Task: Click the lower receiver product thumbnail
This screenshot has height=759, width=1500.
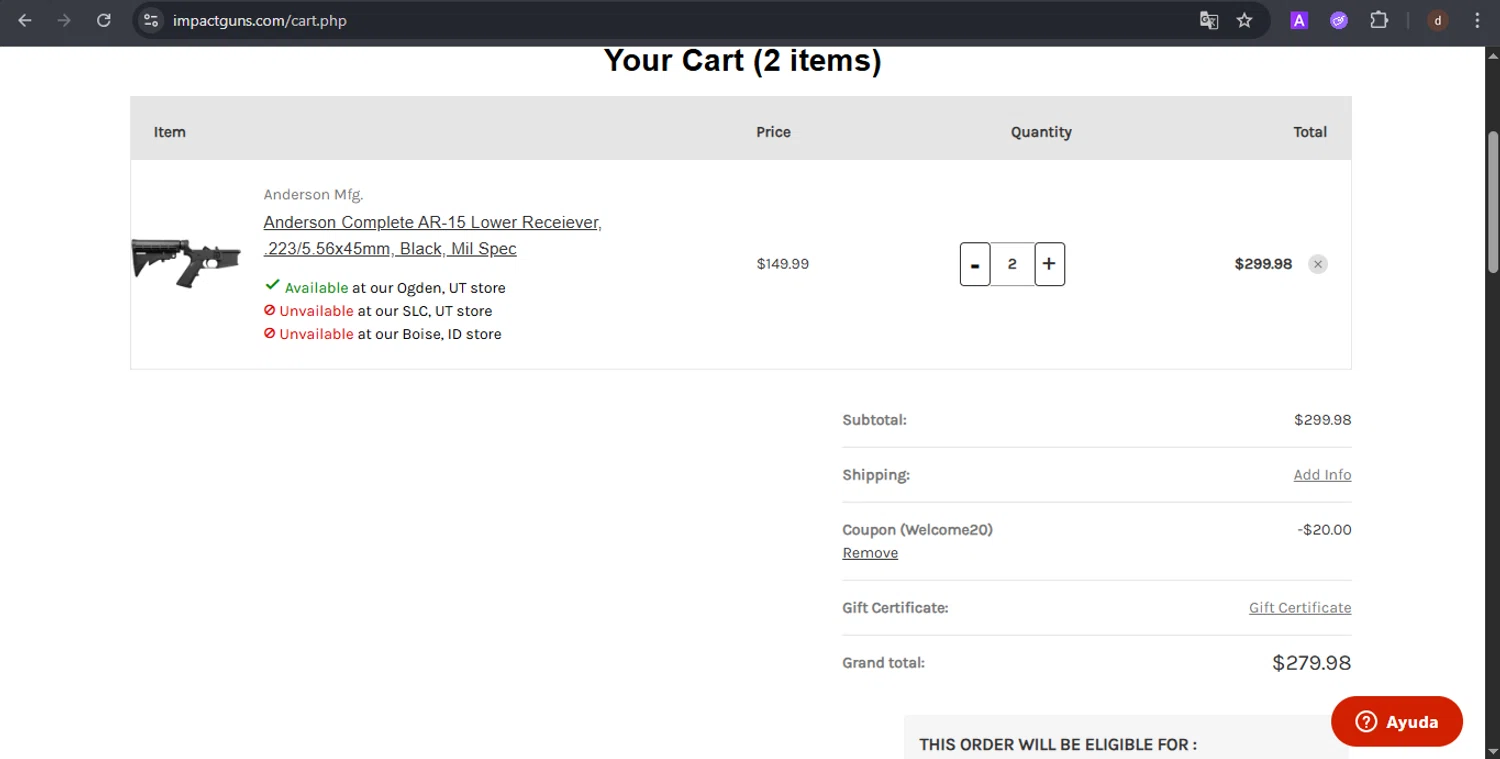Action: click(186, 263)
